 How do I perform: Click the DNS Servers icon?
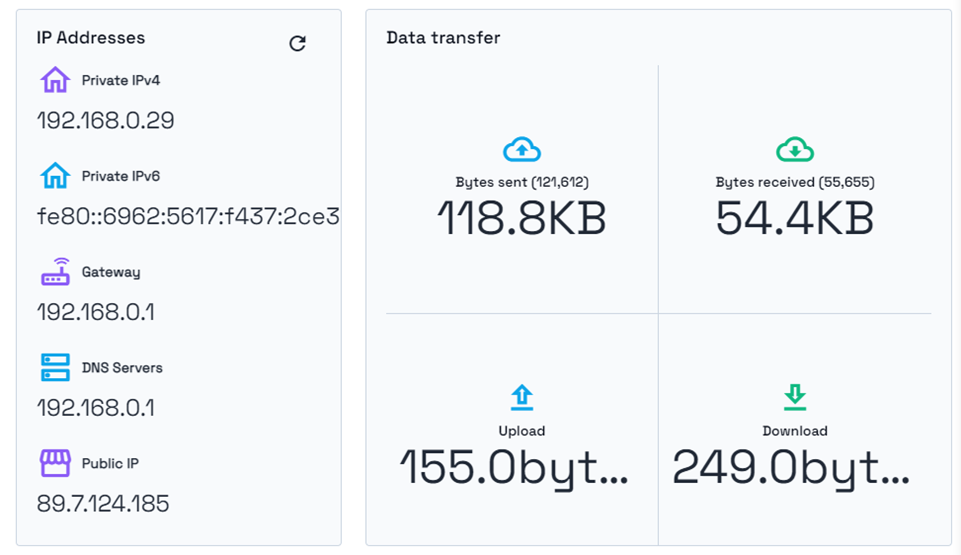tap(55, 367)
